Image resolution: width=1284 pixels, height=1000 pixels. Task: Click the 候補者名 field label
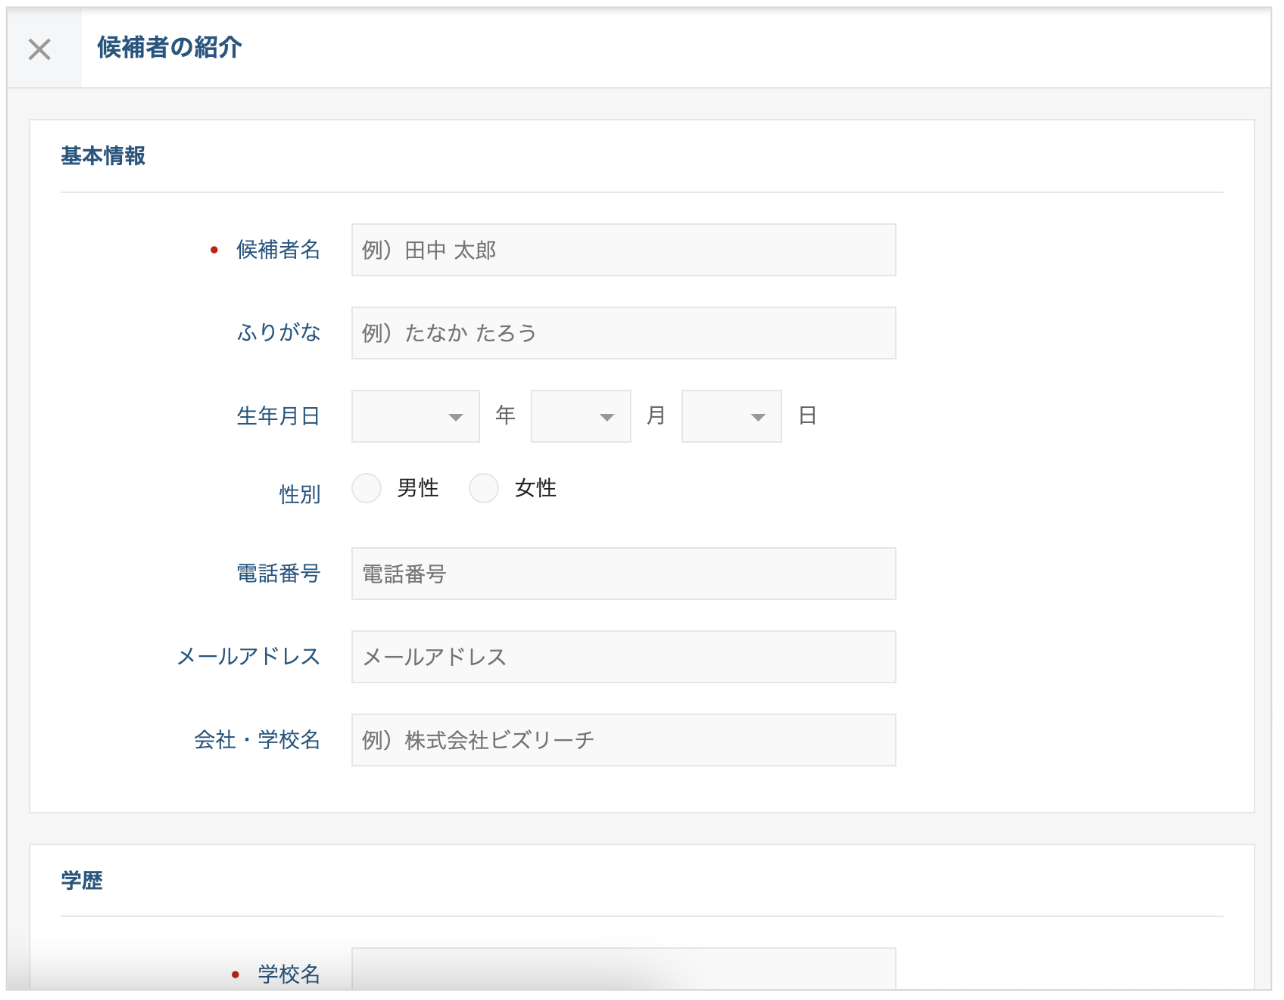coord(278,250)
